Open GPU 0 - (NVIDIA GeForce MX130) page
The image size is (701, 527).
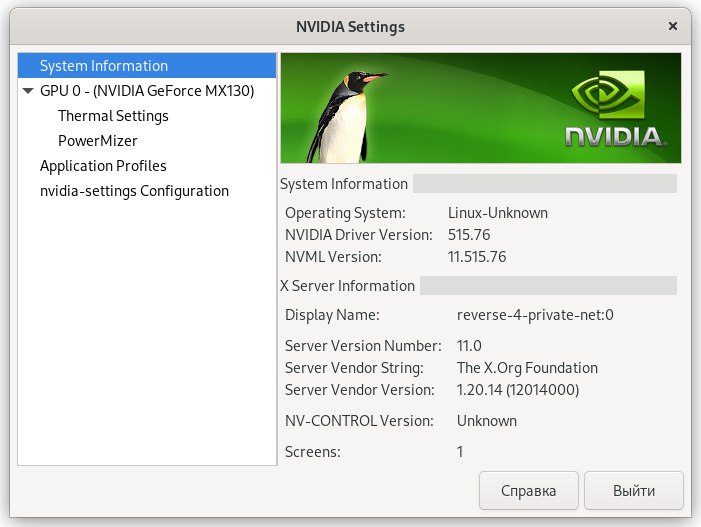click(147, 91)
